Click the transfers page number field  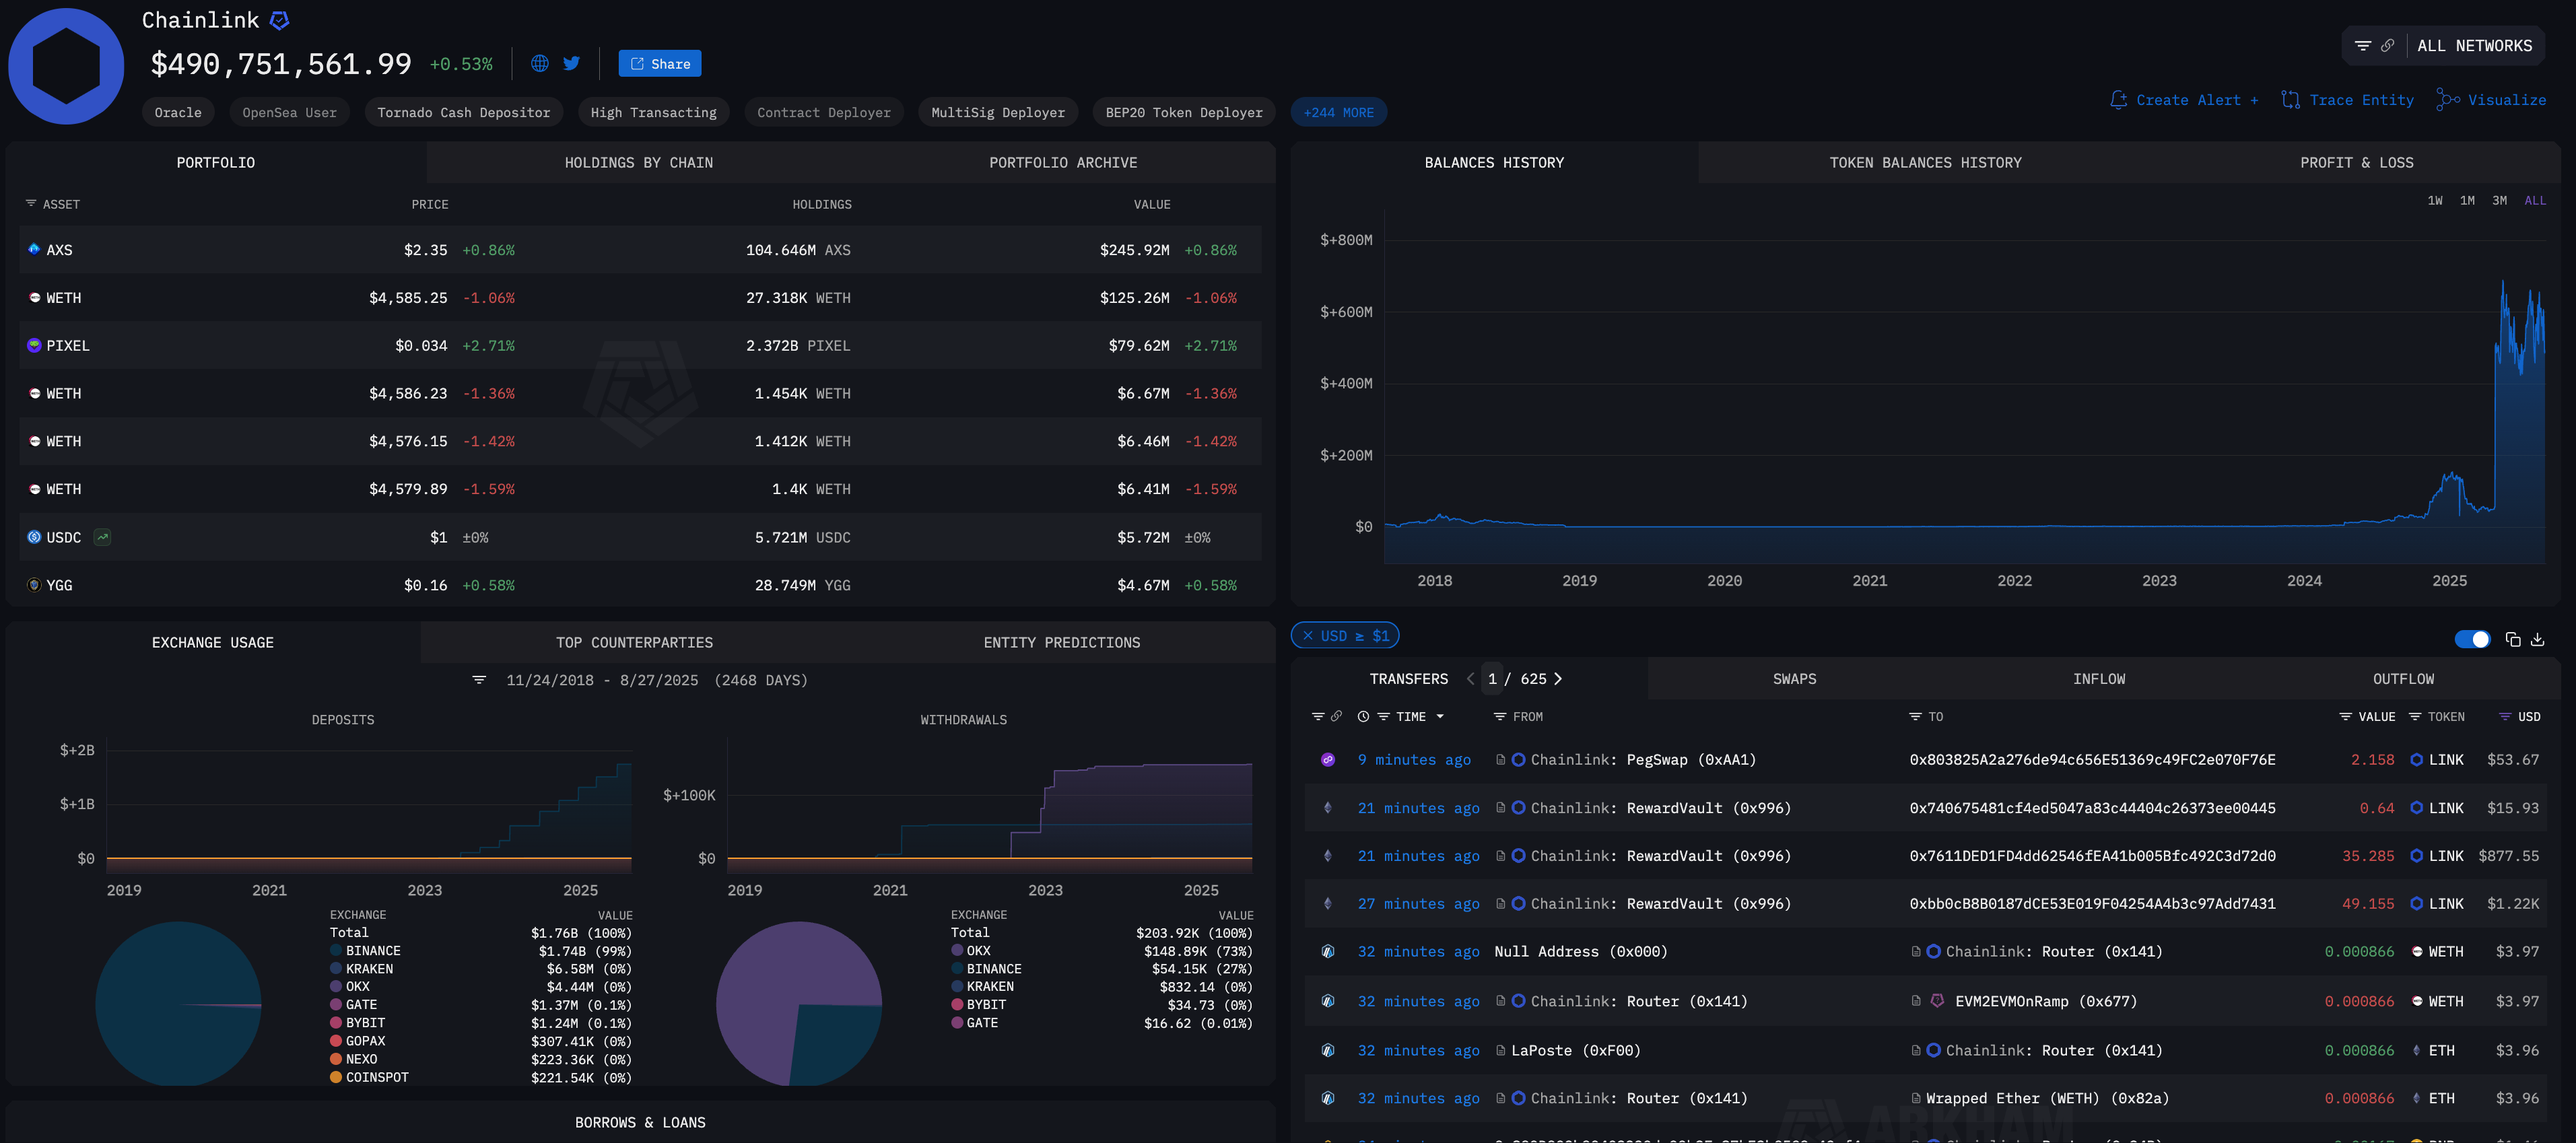coord(1492,678)
